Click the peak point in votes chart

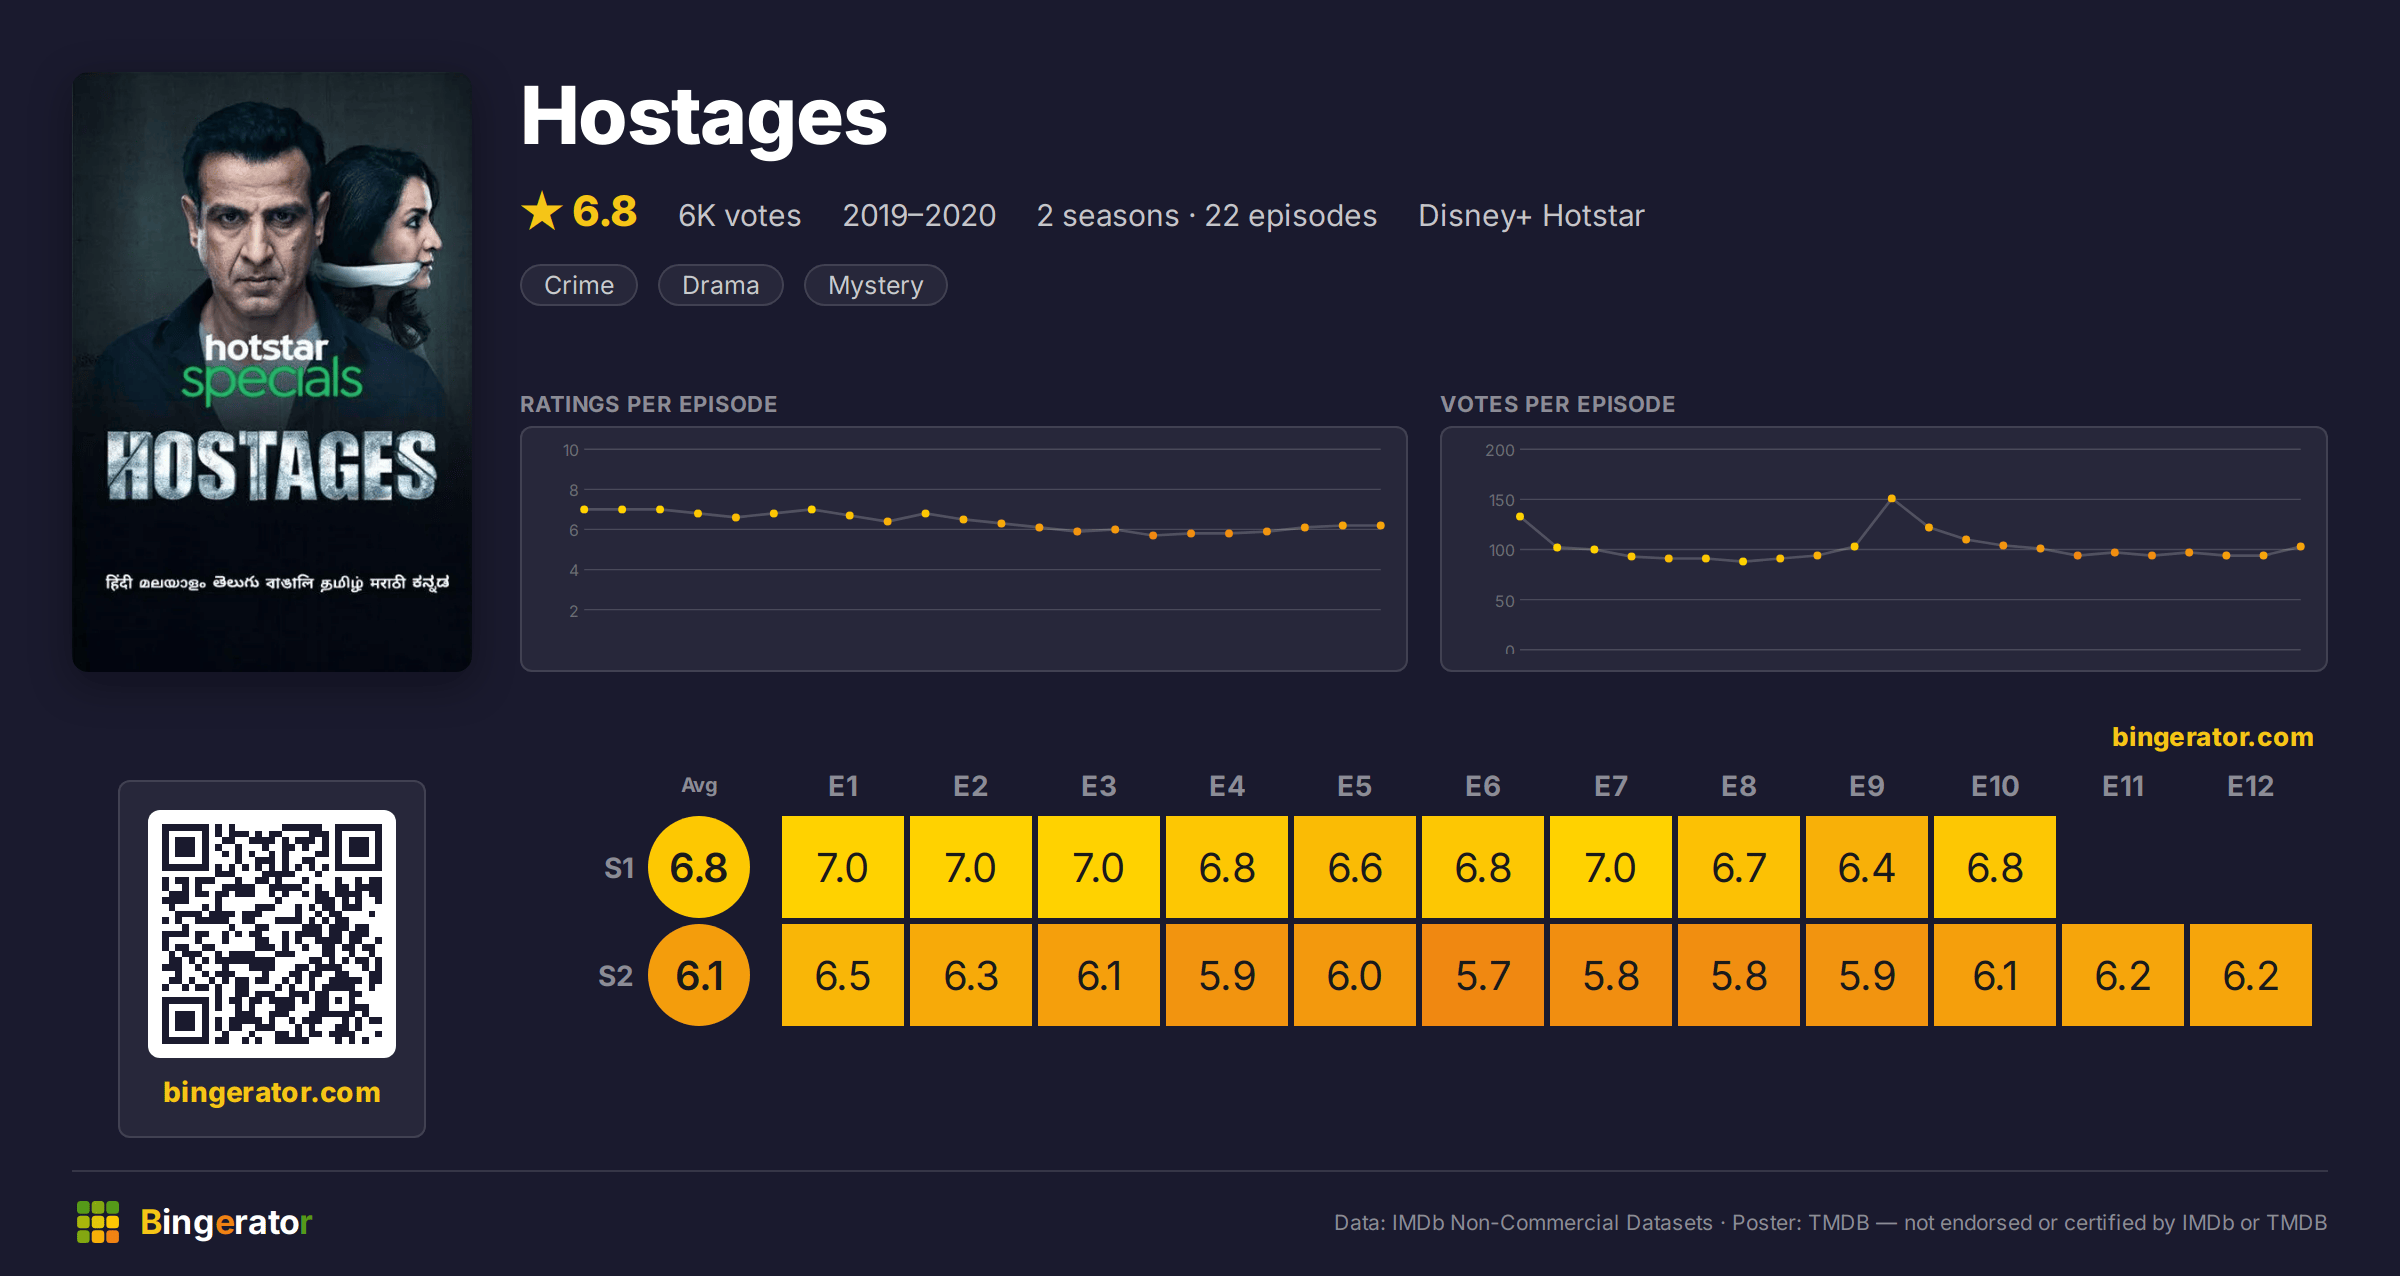coord(1891,498)
